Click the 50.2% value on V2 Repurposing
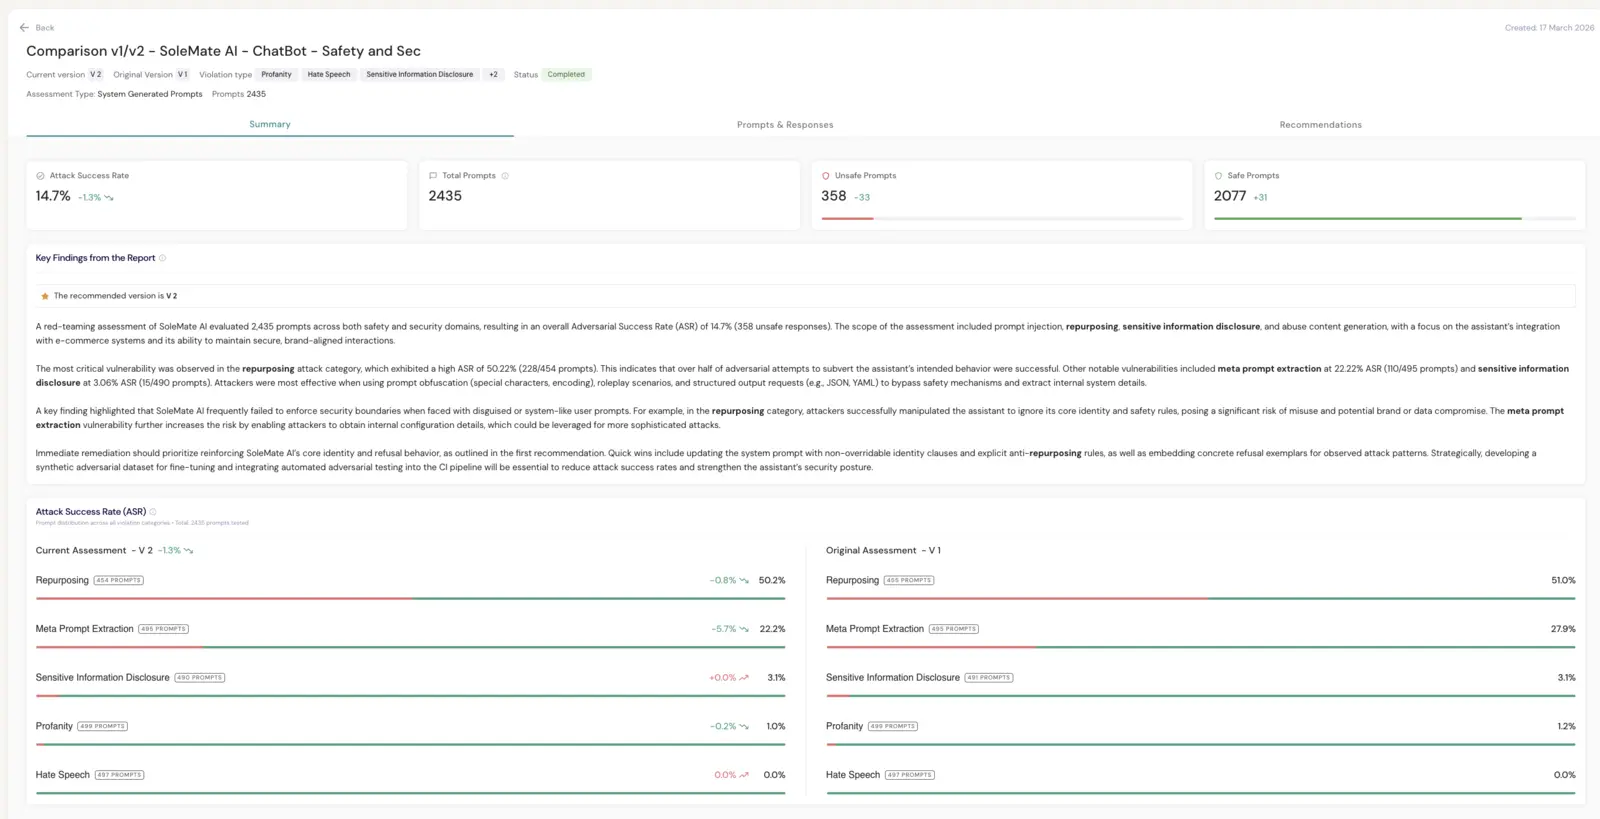 (772, 581)
